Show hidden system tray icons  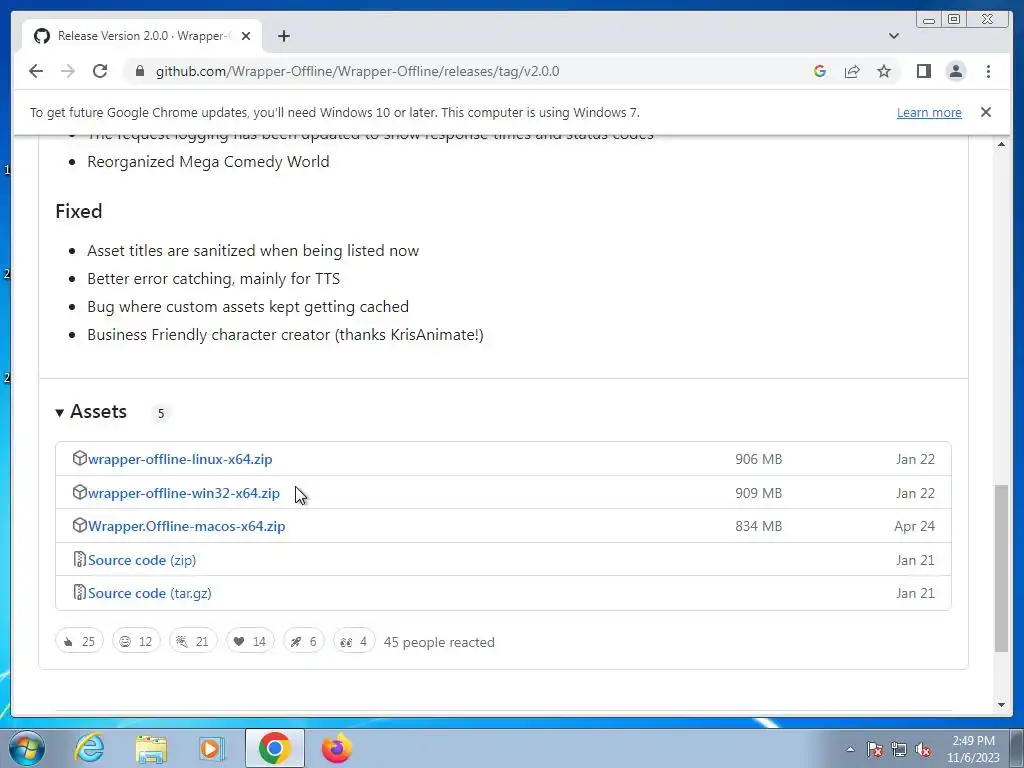click(850, 749)
